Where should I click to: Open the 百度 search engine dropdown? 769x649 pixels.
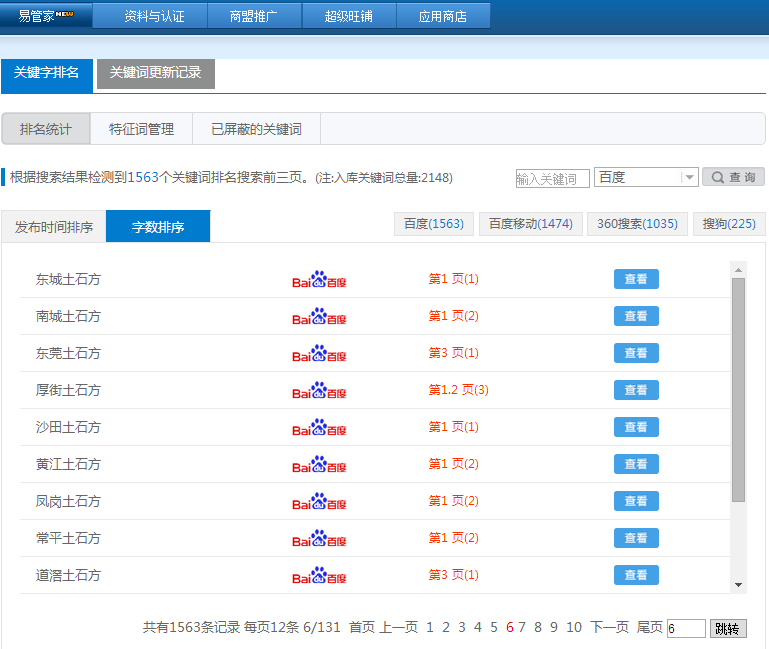point(646,177)
